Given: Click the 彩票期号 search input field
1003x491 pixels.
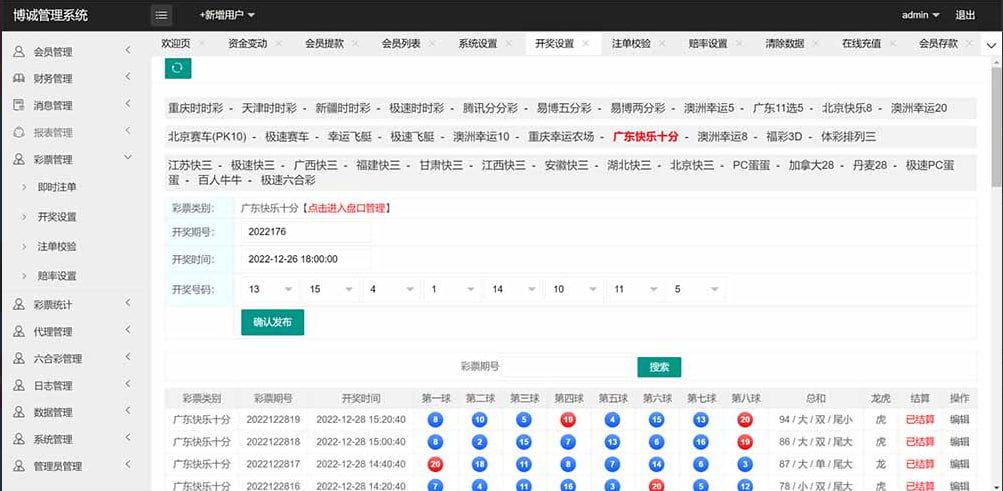Looking at the screenshot, I should [x=565, y=367].
